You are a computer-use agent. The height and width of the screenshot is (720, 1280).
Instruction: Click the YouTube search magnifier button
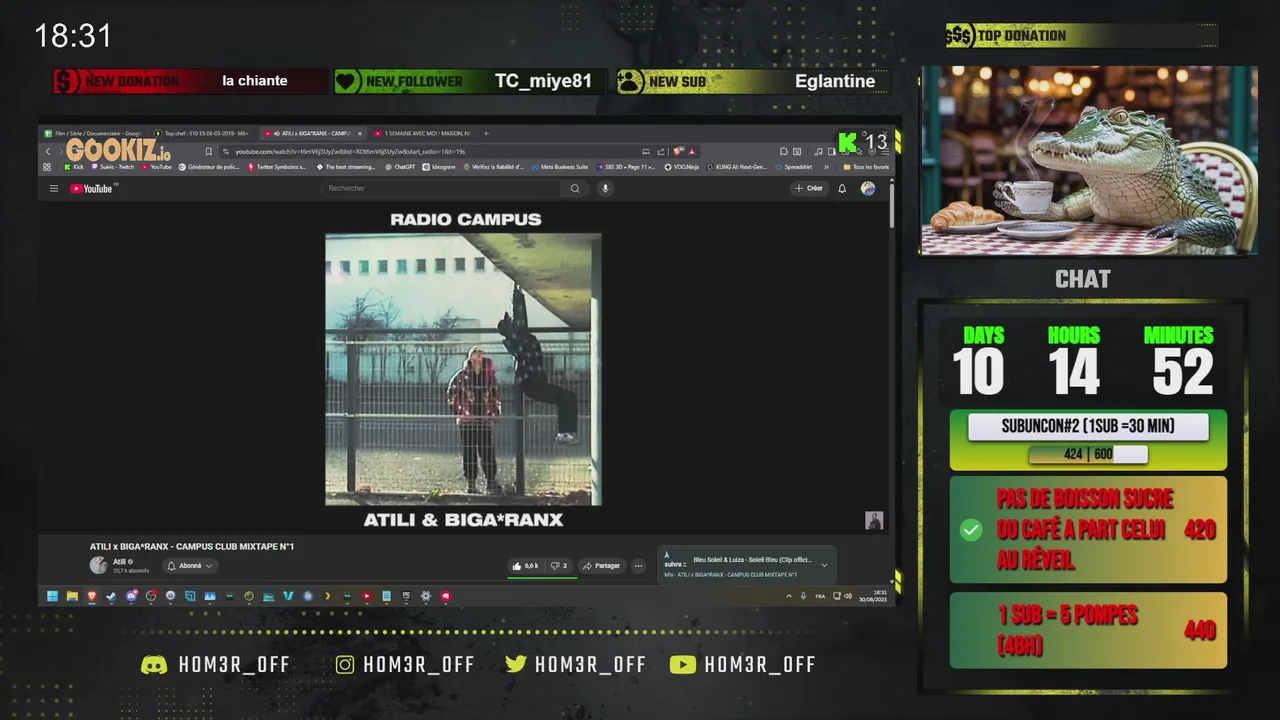(575, 188)
